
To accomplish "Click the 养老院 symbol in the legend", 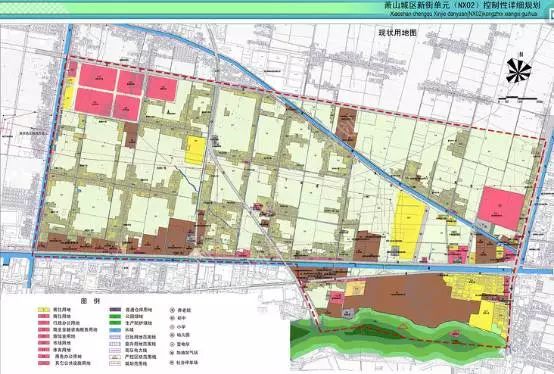I will tap(172, 310).
